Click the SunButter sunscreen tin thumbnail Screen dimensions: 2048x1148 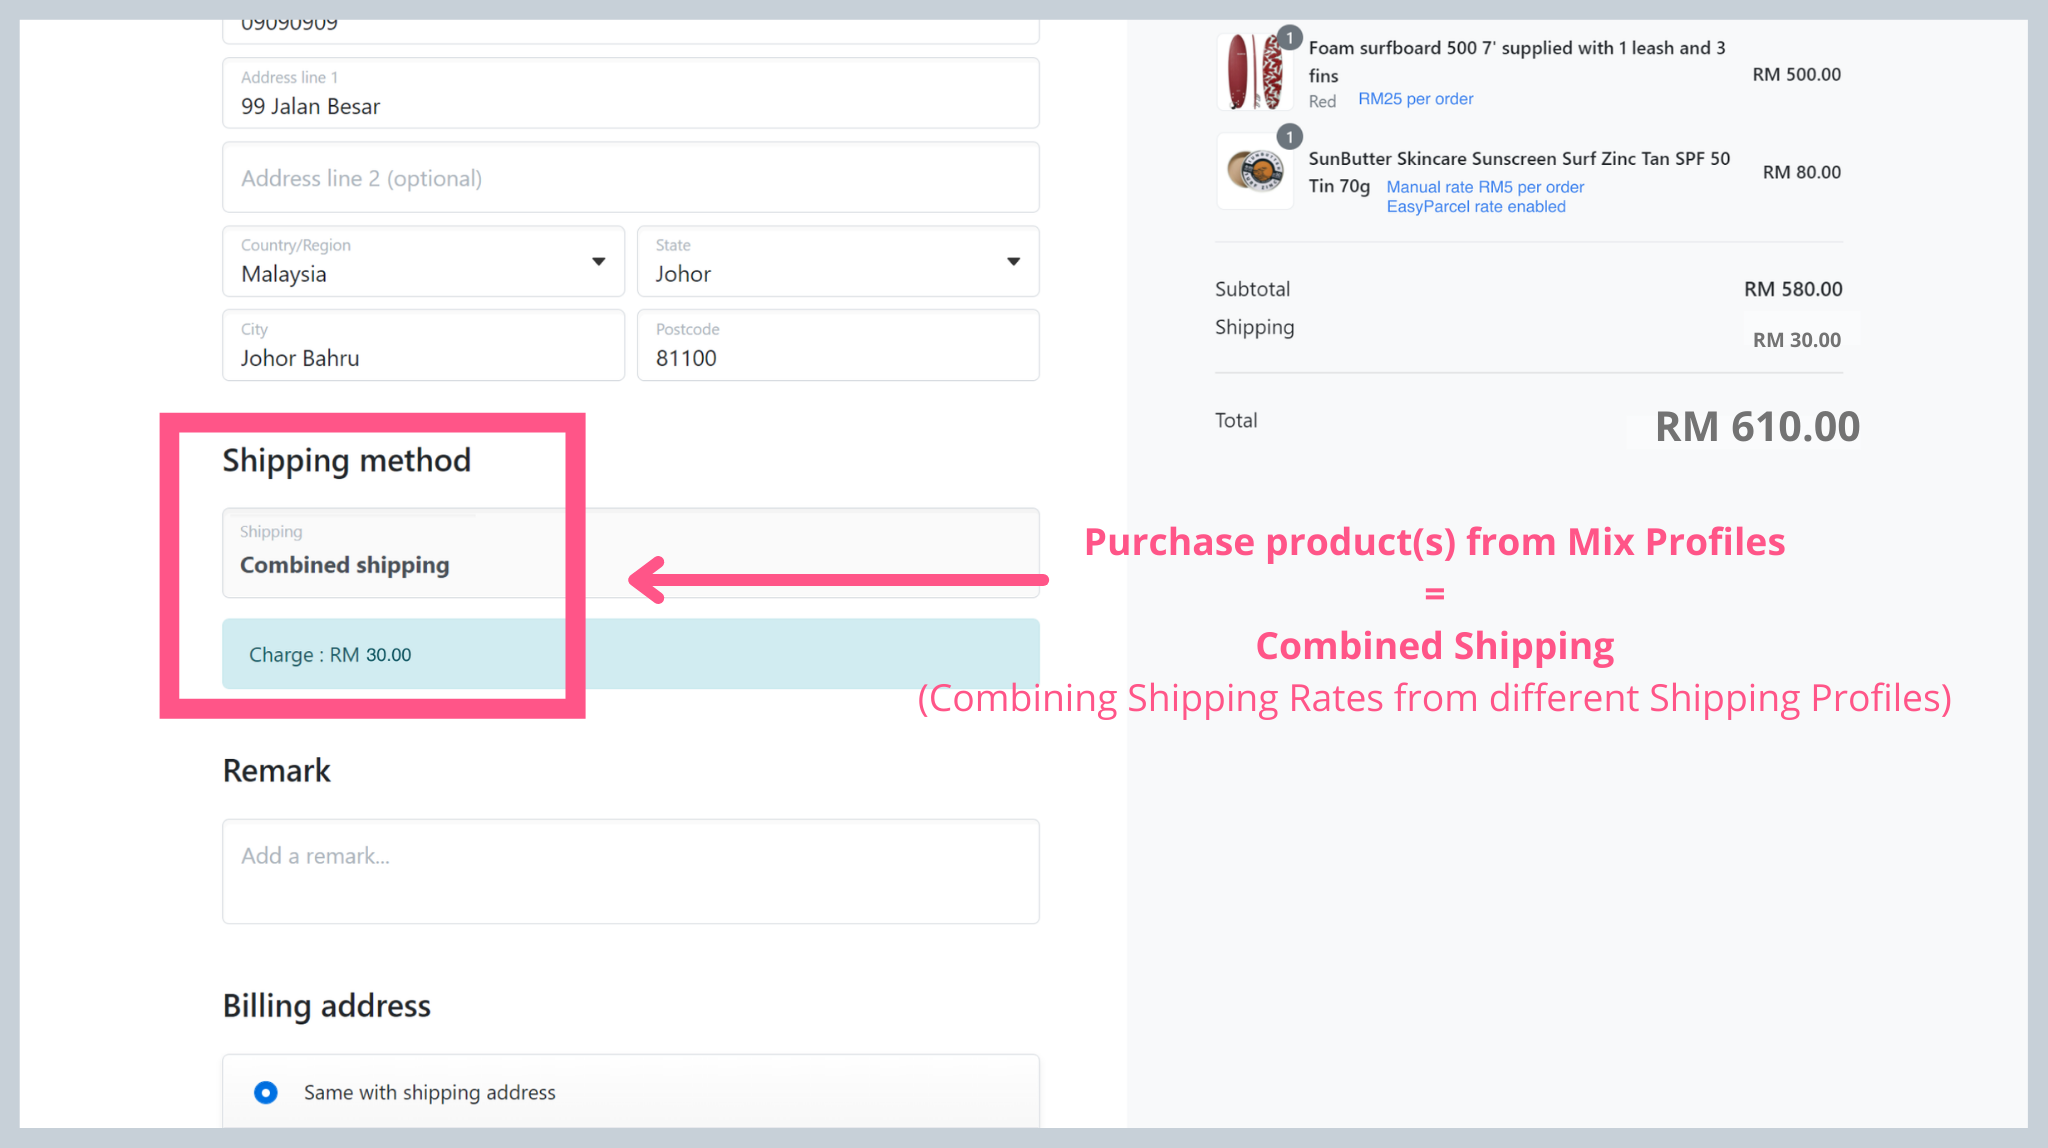click(1255, 171)
